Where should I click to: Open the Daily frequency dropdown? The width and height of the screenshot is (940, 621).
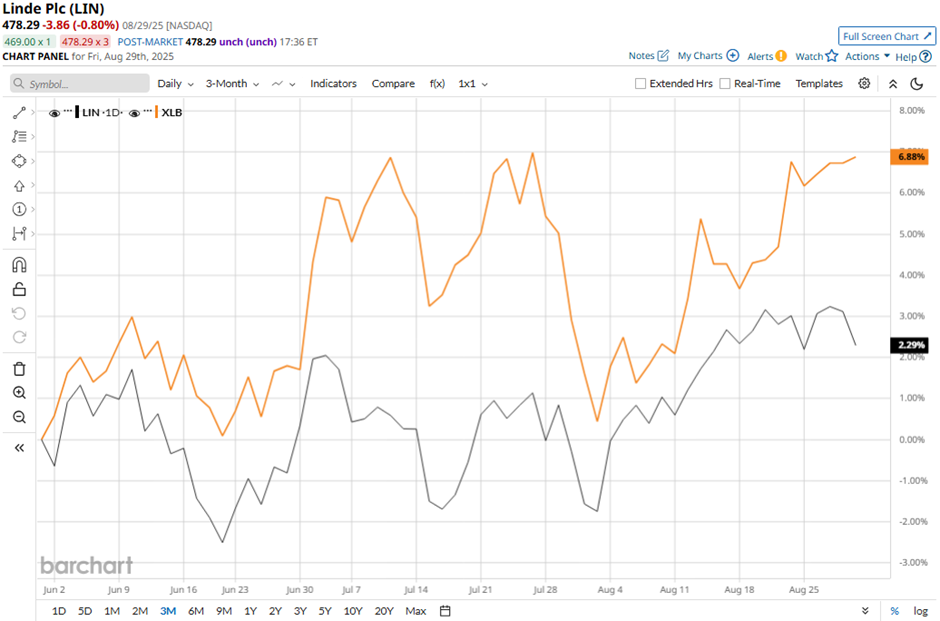point(175,83)
